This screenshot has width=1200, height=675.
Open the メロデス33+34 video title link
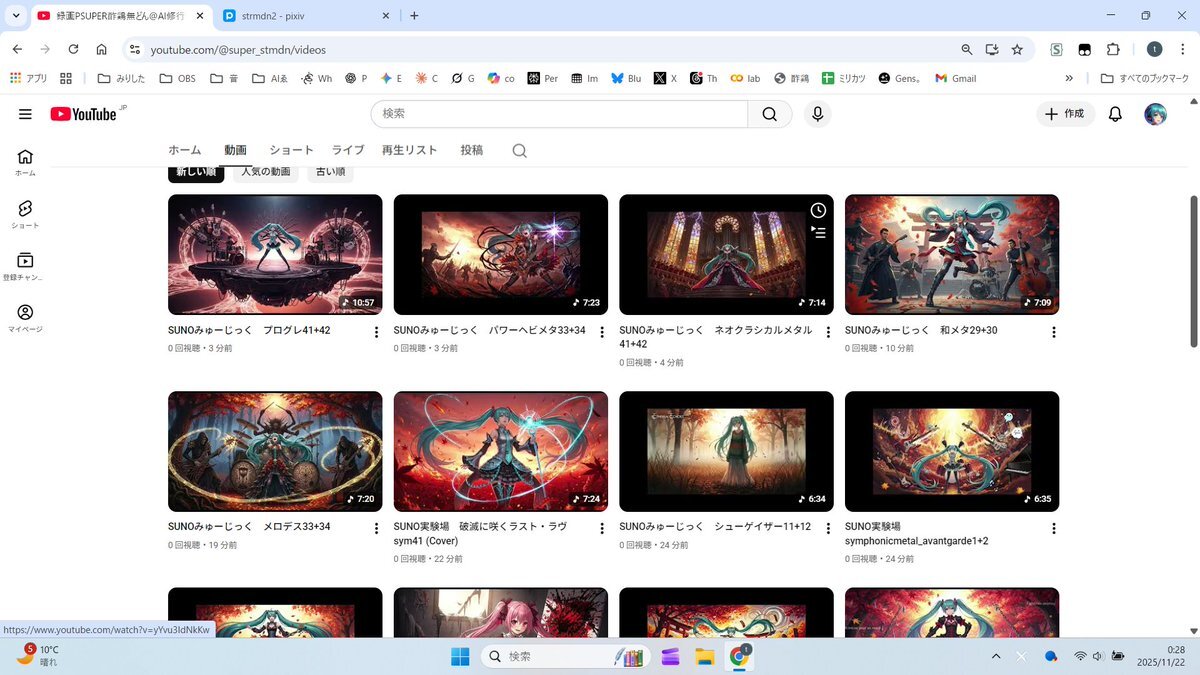point(249,526)
